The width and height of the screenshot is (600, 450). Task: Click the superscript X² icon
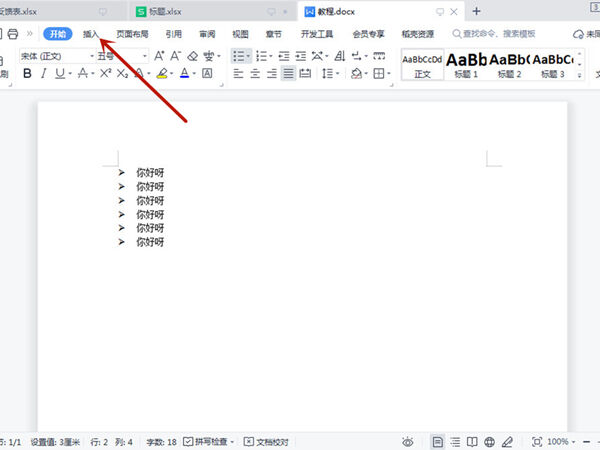(x=106, y=73)
